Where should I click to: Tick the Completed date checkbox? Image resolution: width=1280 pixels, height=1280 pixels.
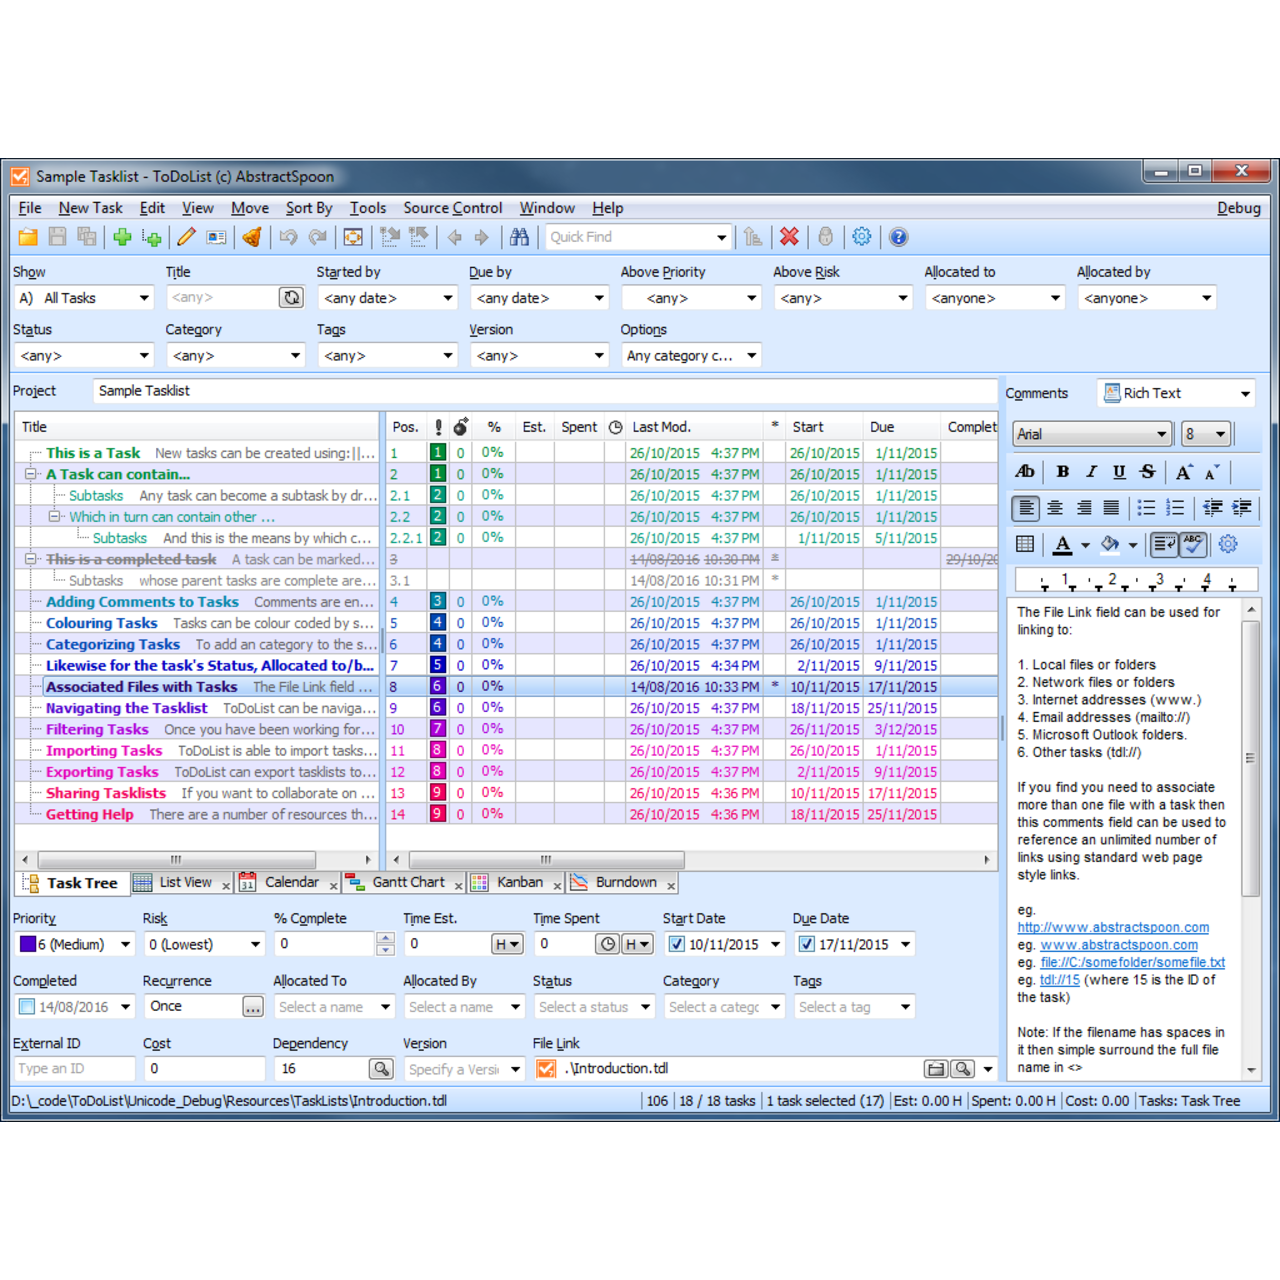point(27,1007)
